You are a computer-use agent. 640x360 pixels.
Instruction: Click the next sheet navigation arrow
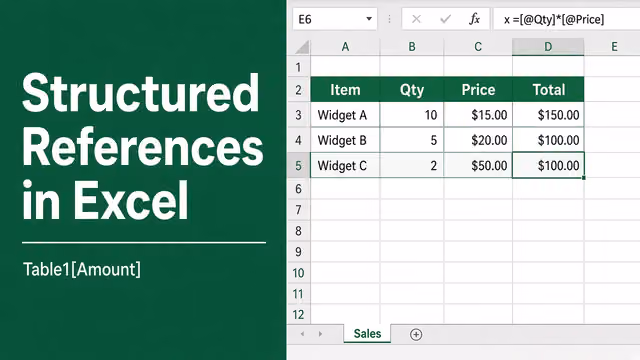[x=320, y=334]
